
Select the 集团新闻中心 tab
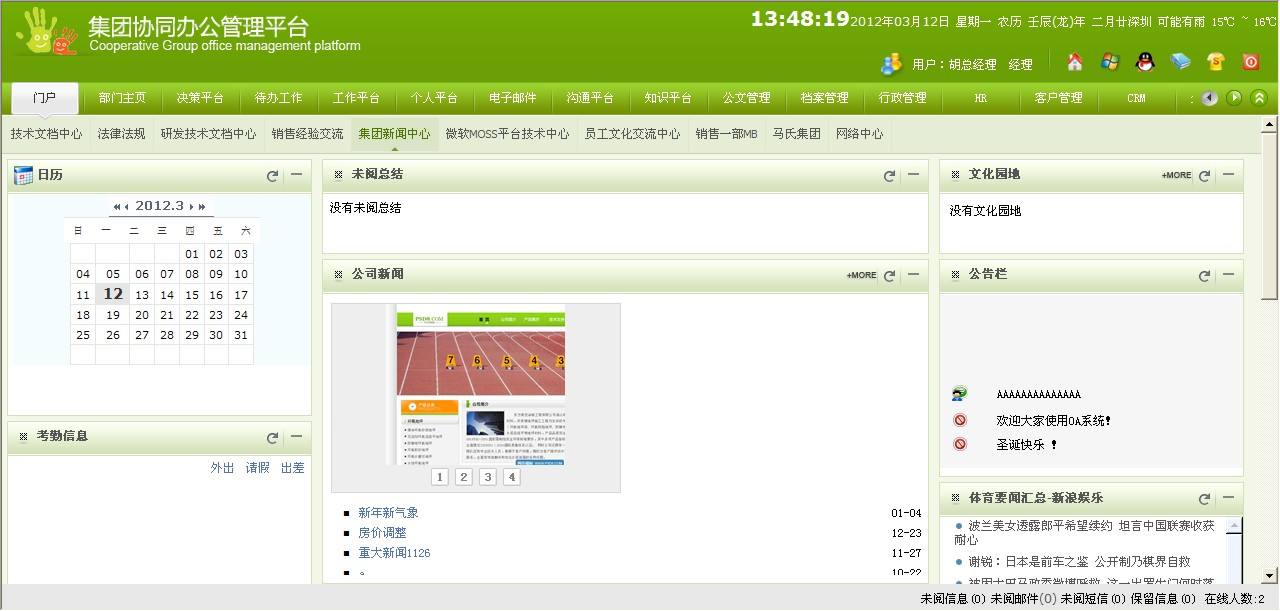pos(394,134)
